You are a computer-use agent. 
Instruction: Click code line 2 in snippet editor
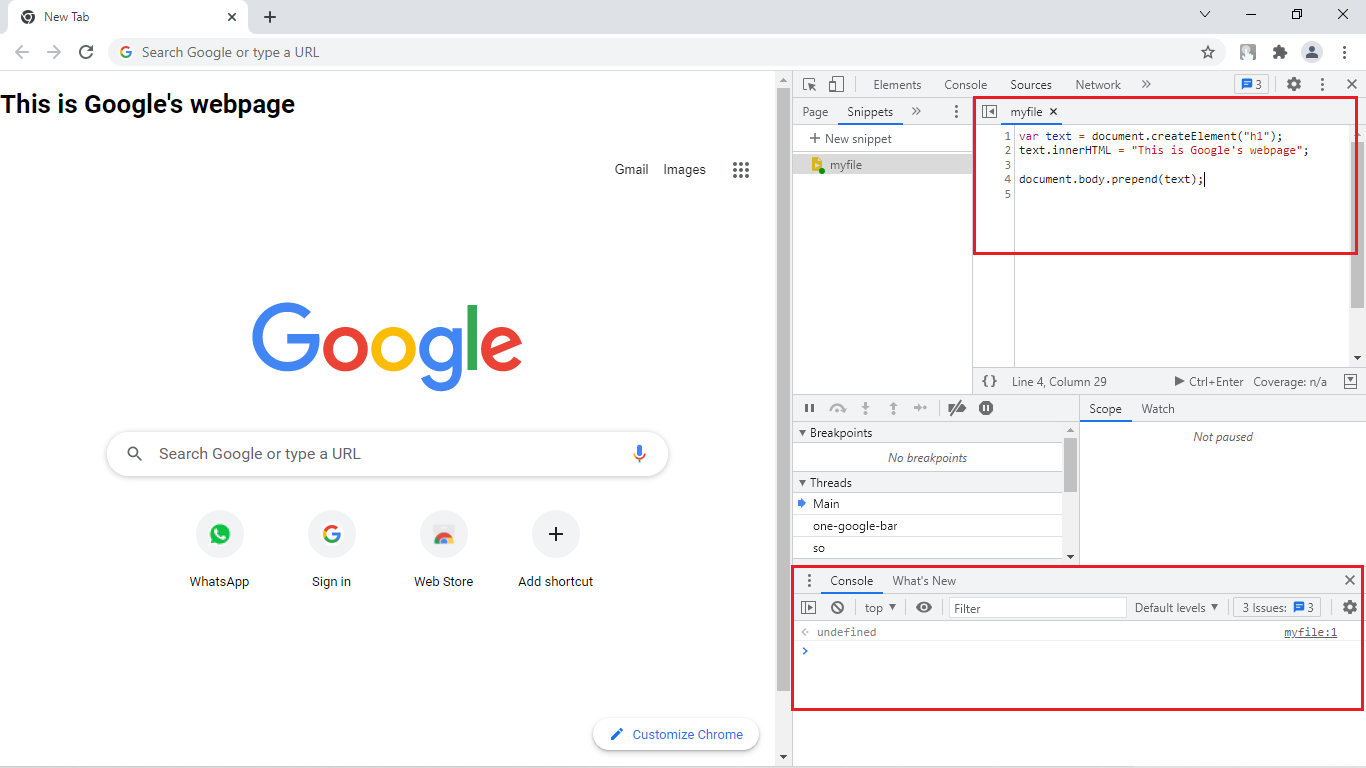click(1163, 150)
